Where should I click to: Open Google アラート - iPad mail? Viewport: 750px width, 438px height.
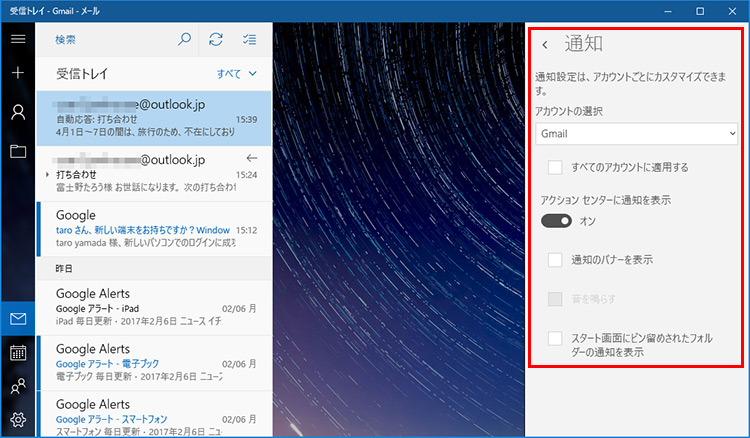click(x=154, y=307)
